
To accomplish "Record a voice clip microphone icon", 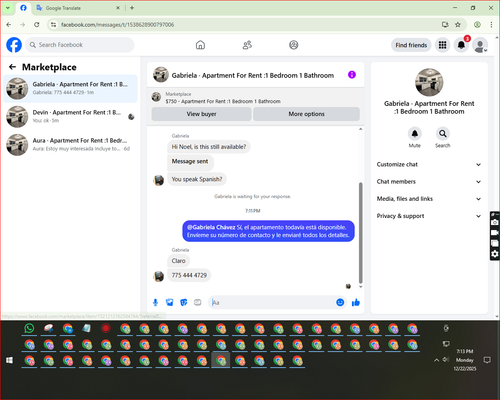I will (x=155, y=302).
